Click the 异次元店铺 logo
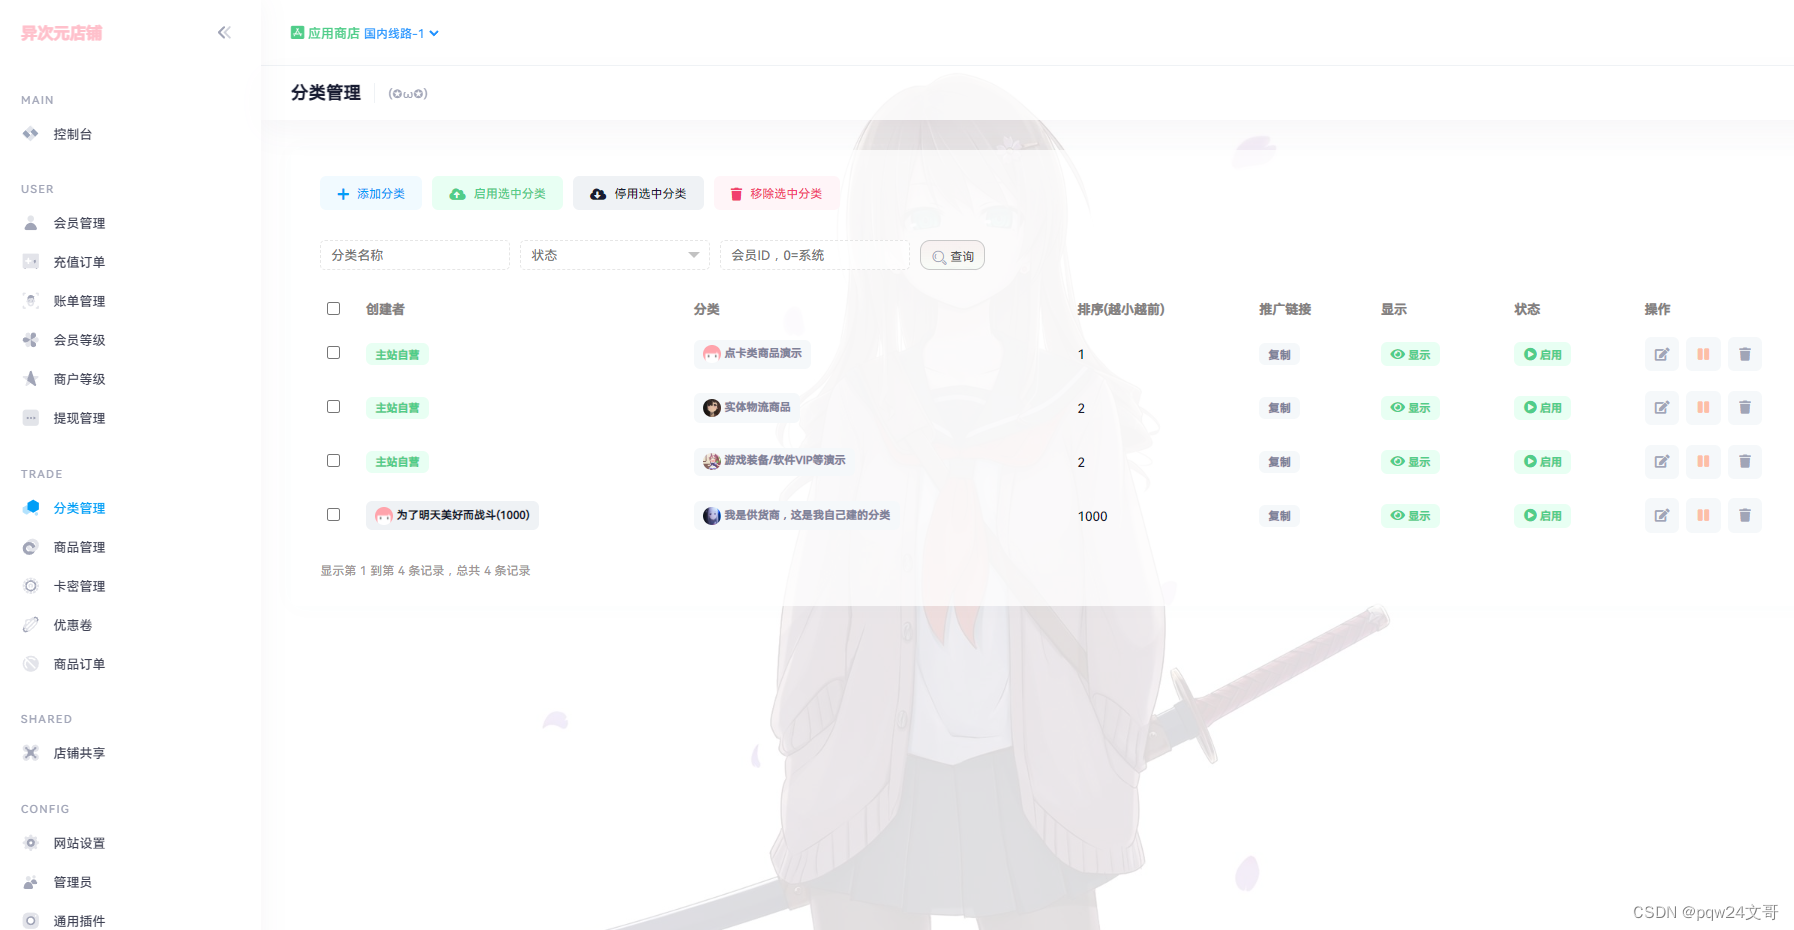This screenshot has height=930, width=1794. click(61, 33)
